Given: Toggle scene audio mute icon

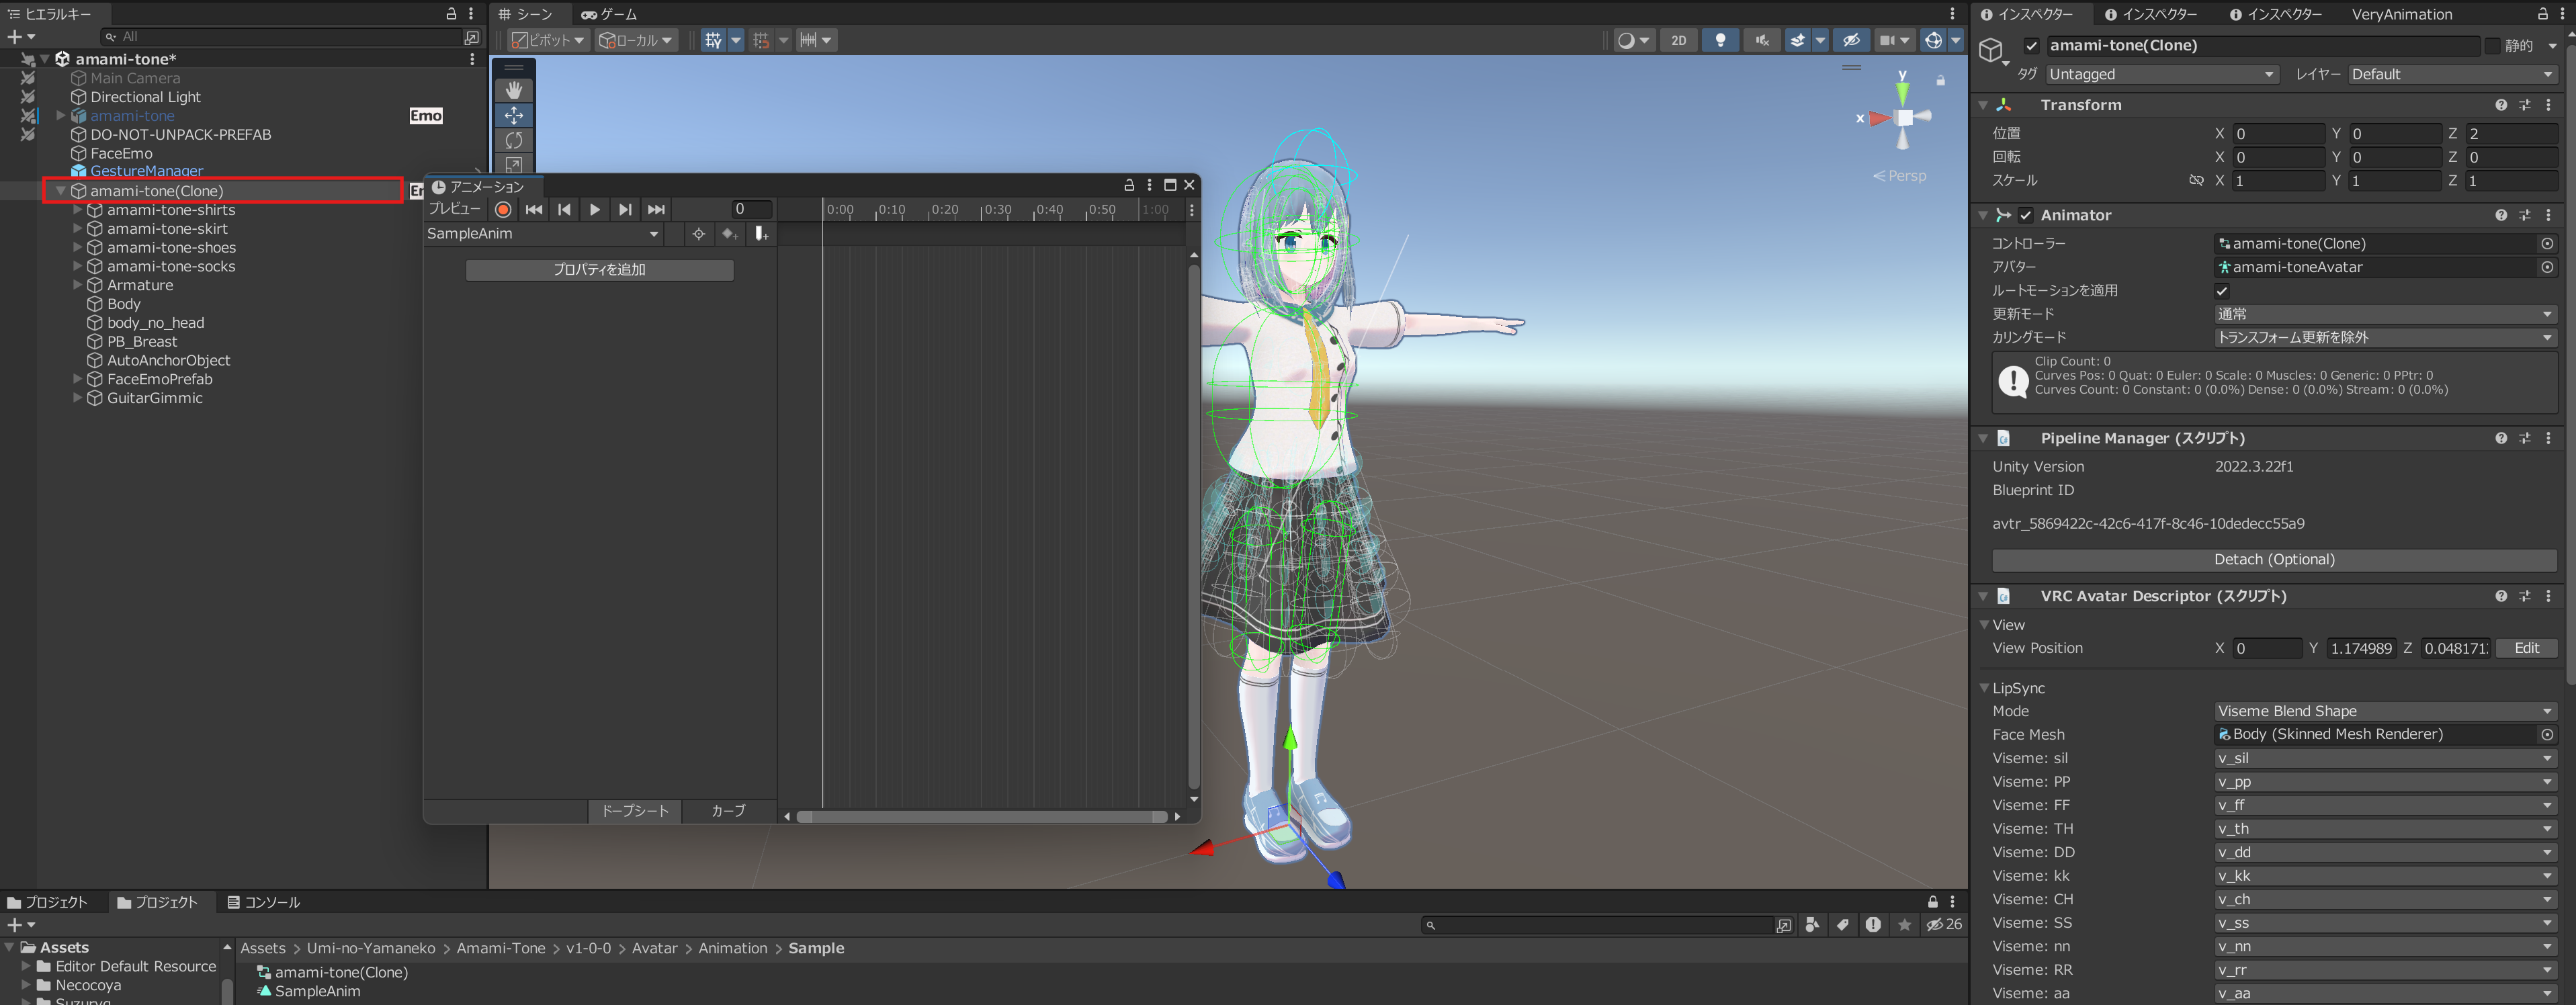Looking at the screenshot, I should pyautogui.click(x=1762, y=40).
